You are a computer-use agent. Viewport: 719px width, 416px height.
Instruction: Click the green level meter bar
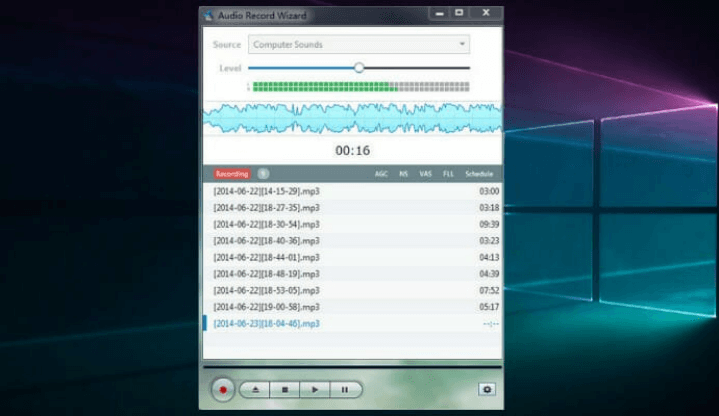point(361,86)
